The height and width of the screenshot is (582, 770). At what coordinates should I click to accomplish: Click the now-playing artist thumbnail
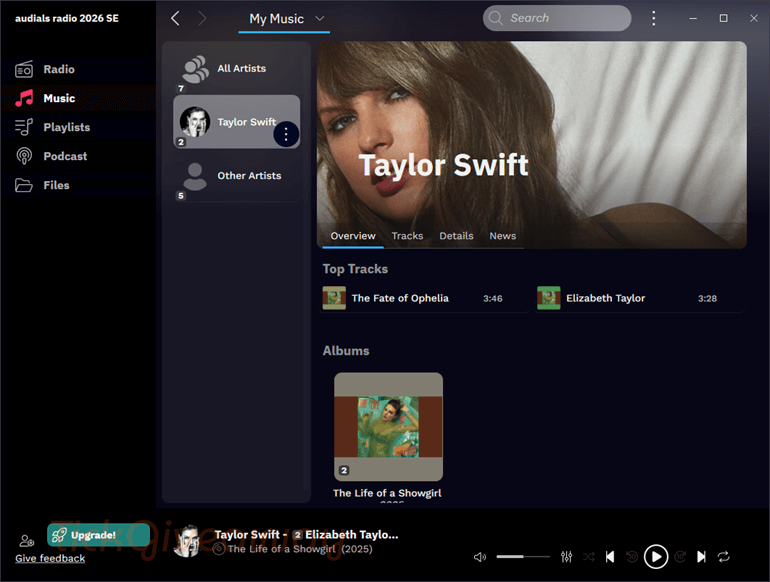(188, 541)
